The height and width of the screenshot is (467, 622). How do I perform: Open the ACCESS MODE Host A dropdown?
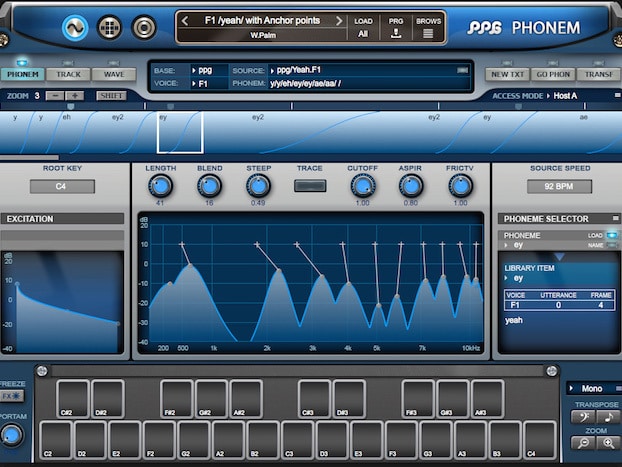[x=562, y=96]
